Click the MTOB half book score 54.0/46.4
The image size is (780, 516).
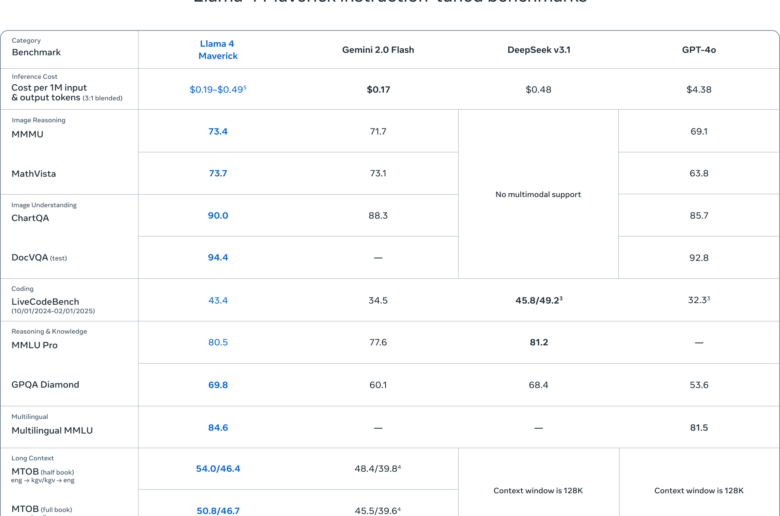[x=218, y=469]
